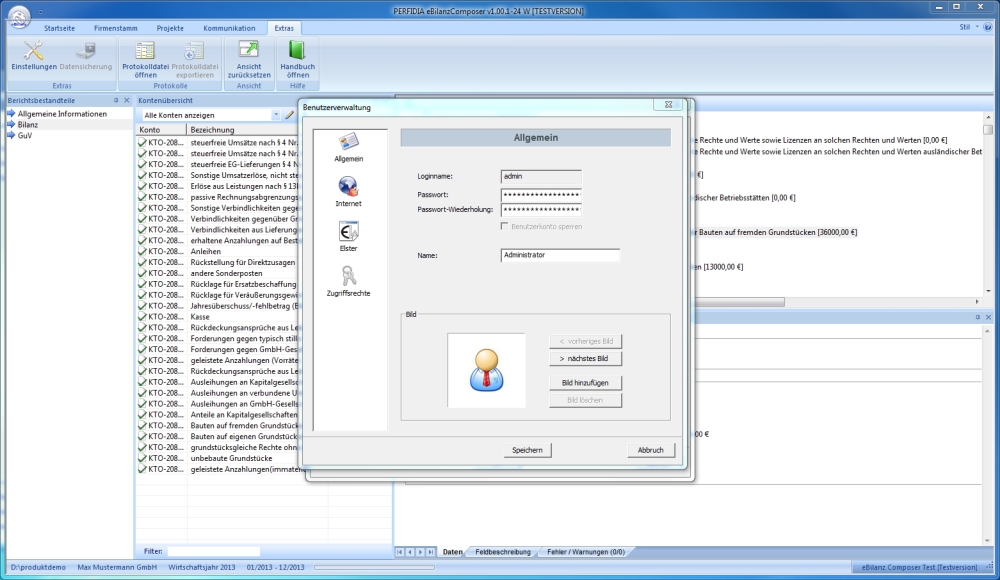Screen dimensions: 1000x580
Task: Toggle checkmark of Rücklage für Ersatzbeschaffung row
Action: [x=142, y=284]
